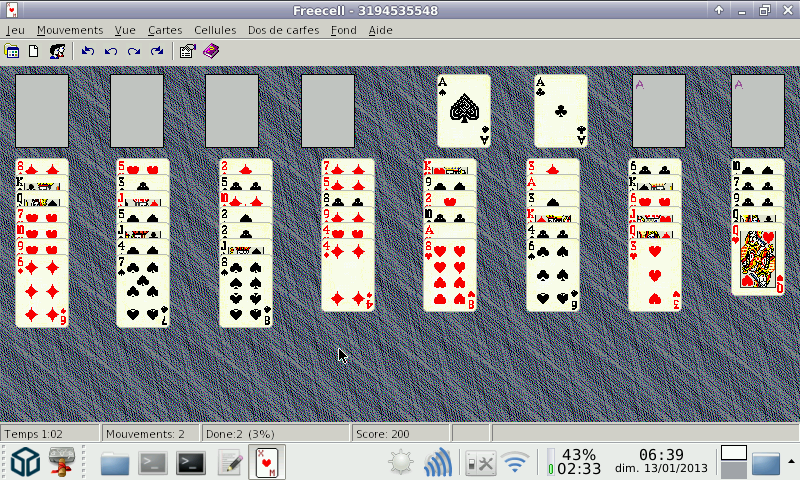Viewport: 800px width, 480px height.
Task: Open the grey terminal launcher
Action: (x=153, y=463)
